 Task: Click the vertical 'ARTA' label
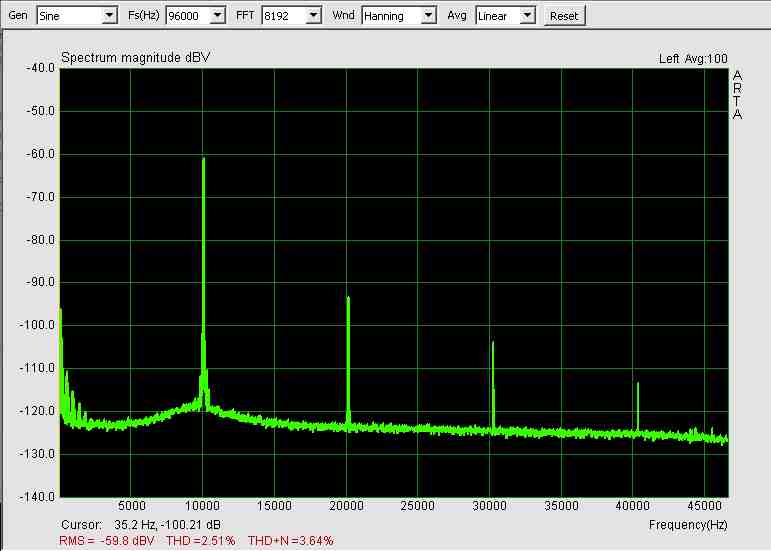737,95
